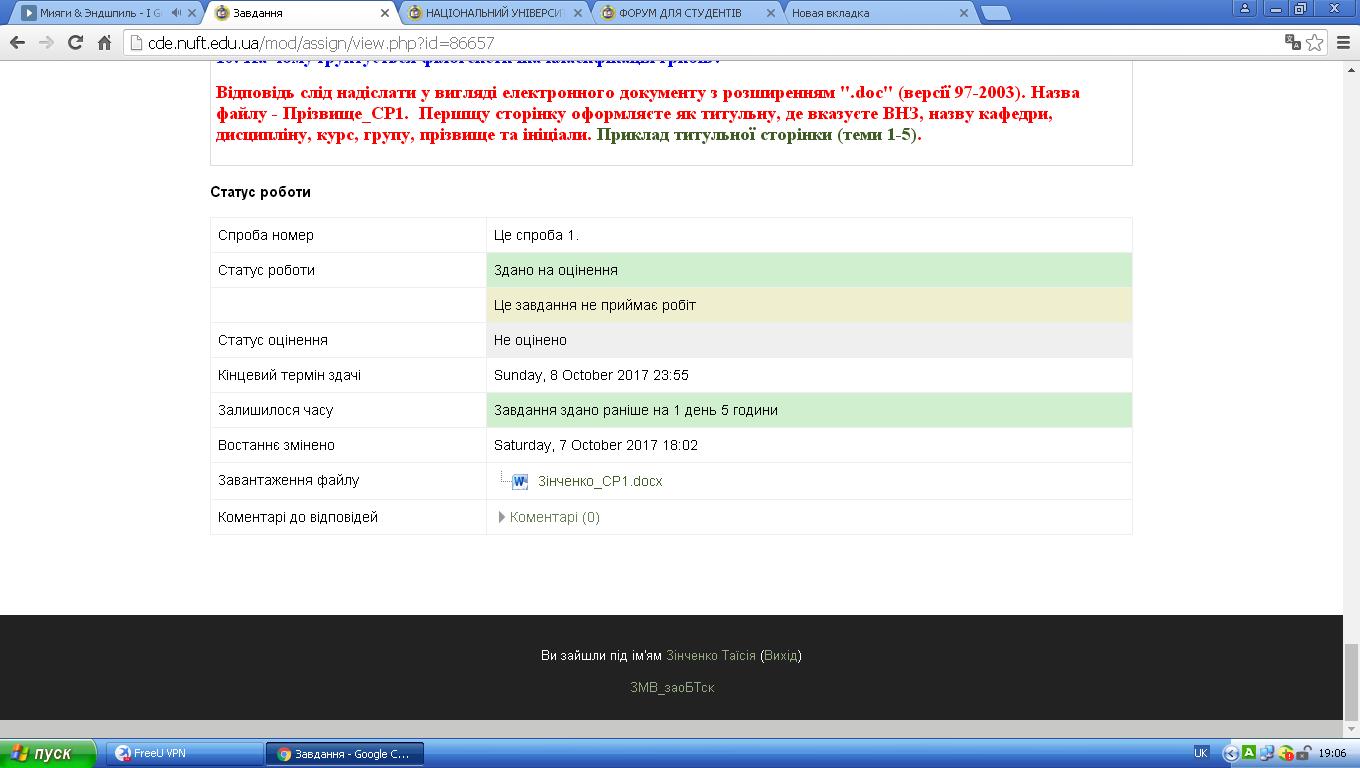Mute the audio icon on the first tab
This screenshot has width=1360, height=768.
coord(177,13)
